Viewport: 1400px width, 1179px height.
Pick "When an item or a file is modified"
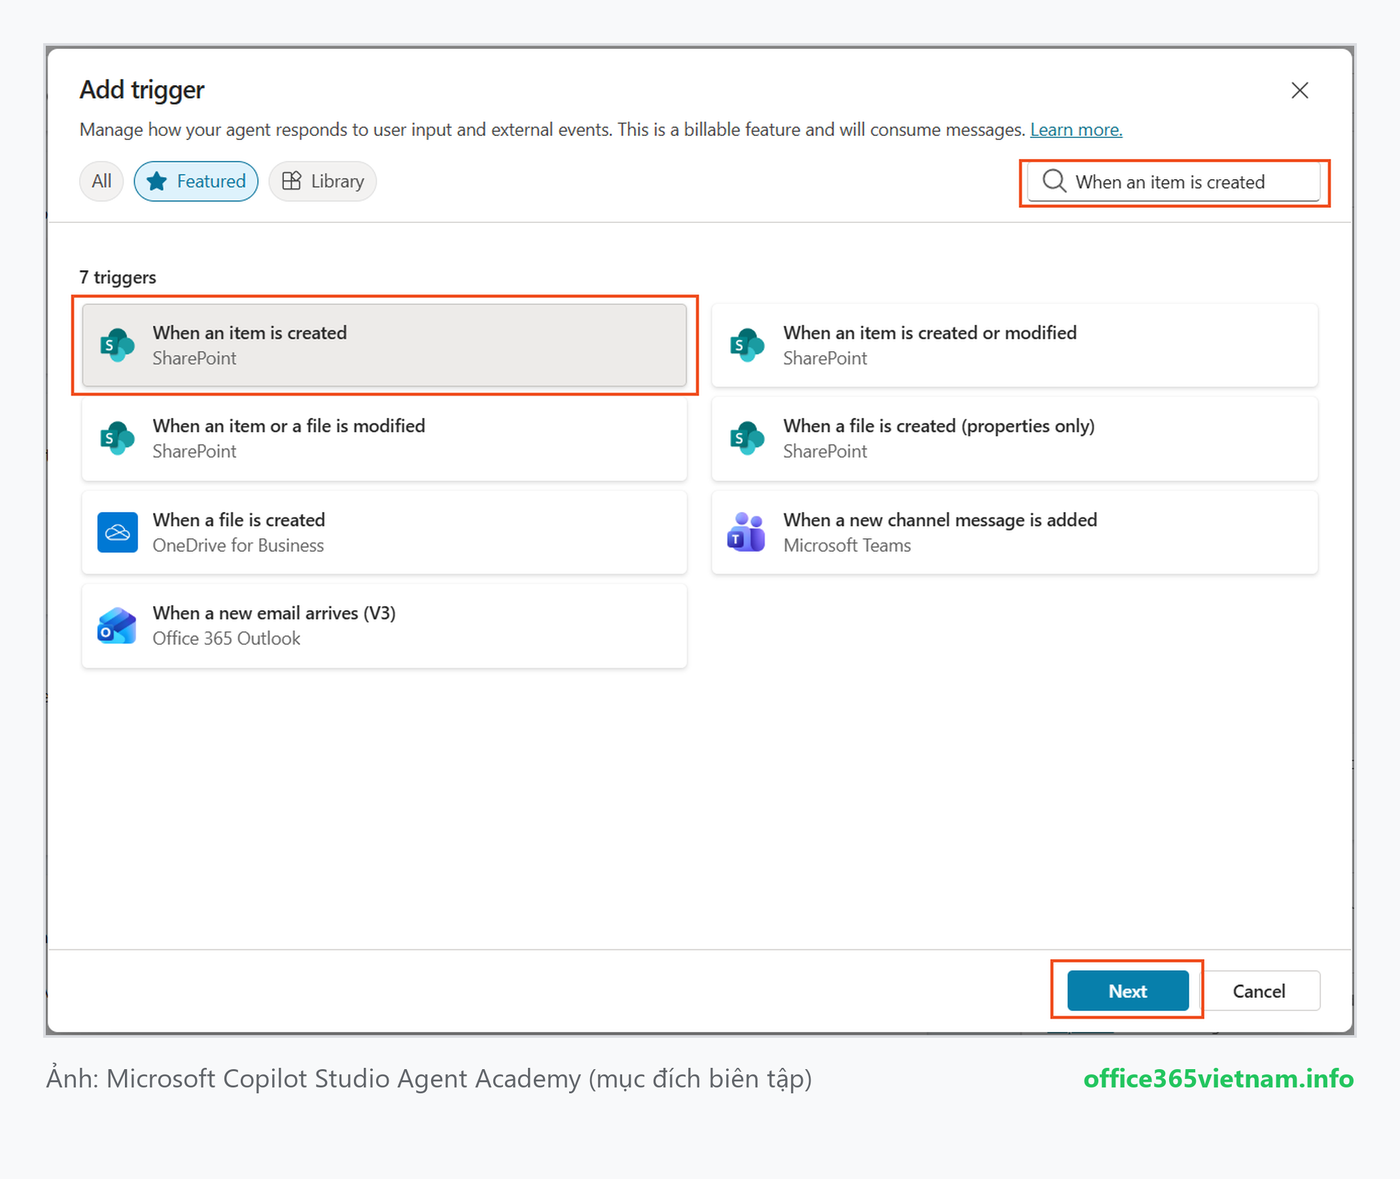click(384, 438)
